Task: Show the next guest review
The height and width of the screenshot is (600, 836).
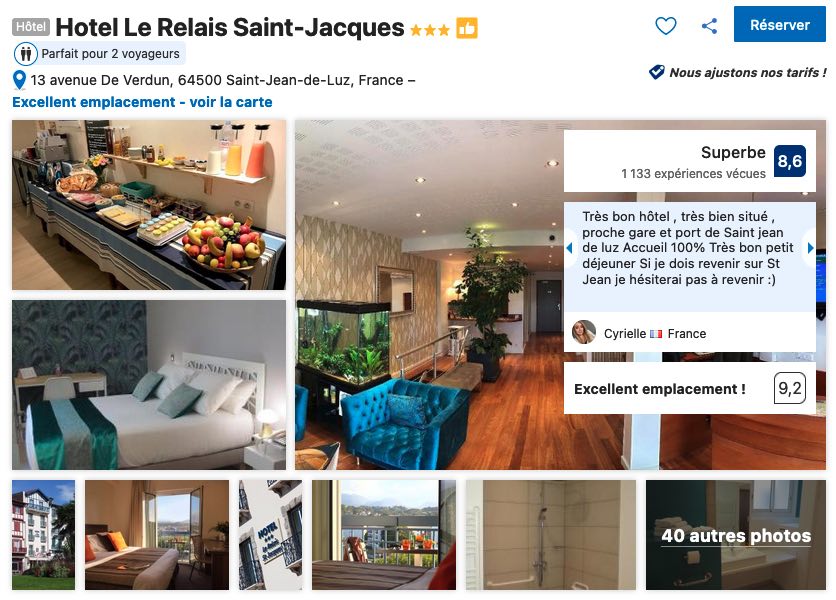Action: pyautogui.click(x=810, y=247)
